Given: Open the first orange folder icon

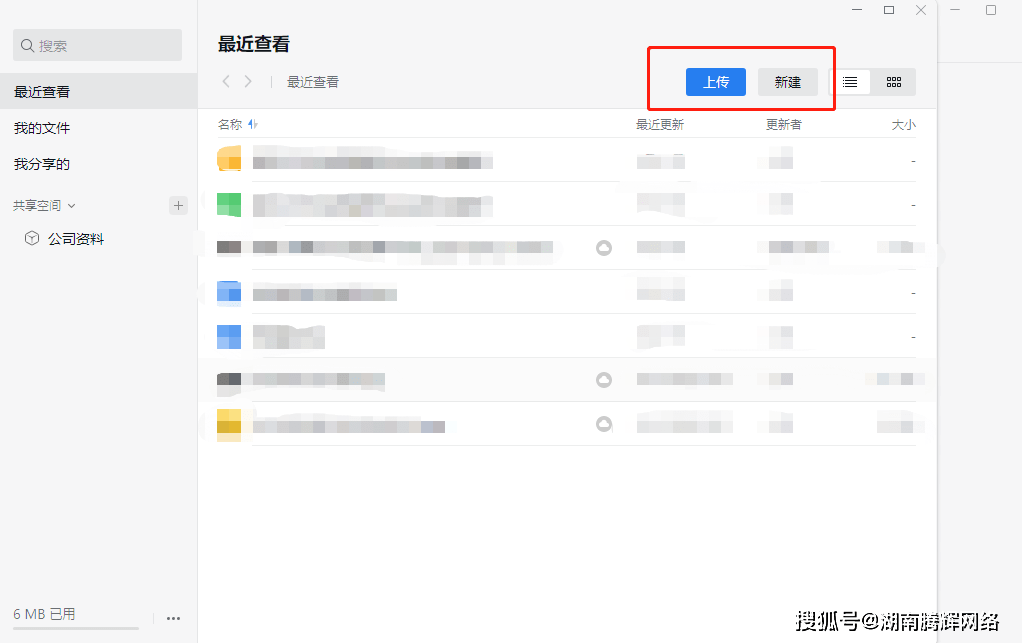Looking at the screenshot, I should point(229,159).
